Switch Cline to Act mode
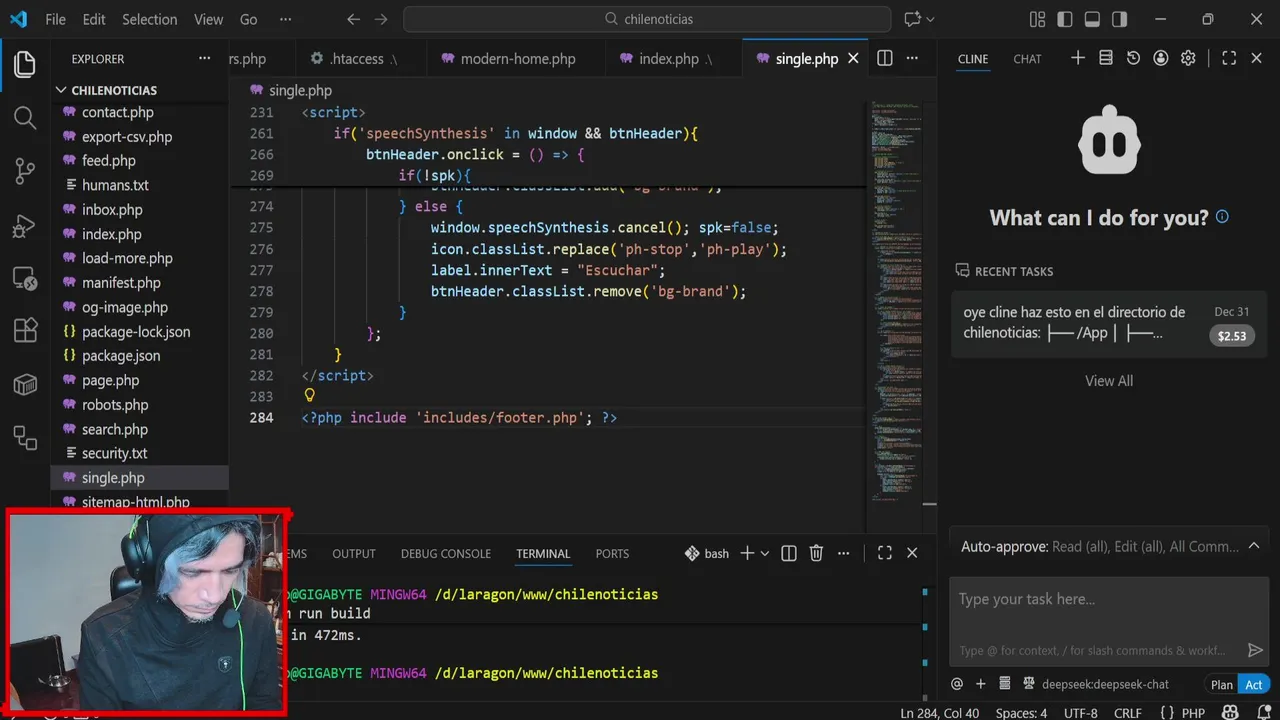Screen dimensions: 1280x720 pos(1253,685)
